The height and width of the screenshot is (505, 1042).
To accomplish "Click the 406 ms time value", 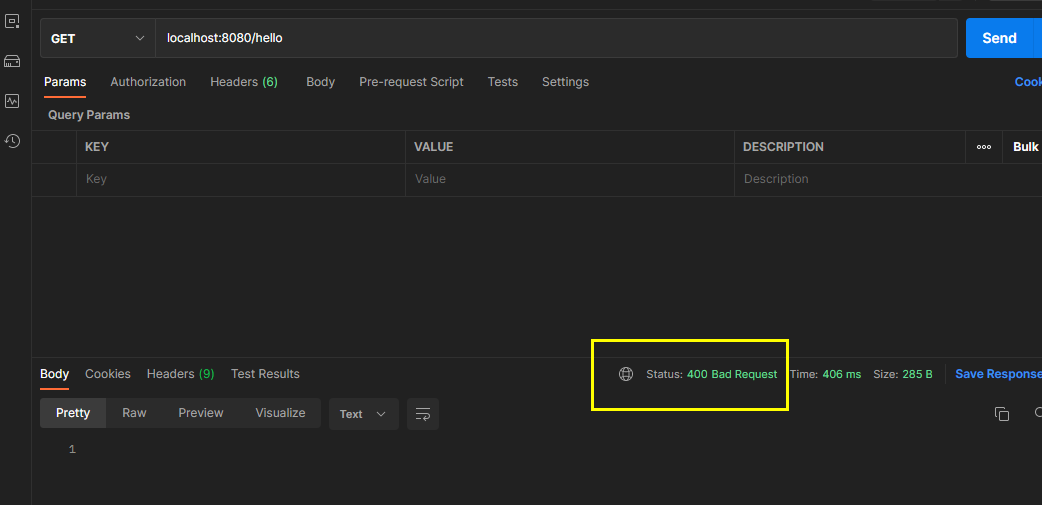I will tap(841, 374).
